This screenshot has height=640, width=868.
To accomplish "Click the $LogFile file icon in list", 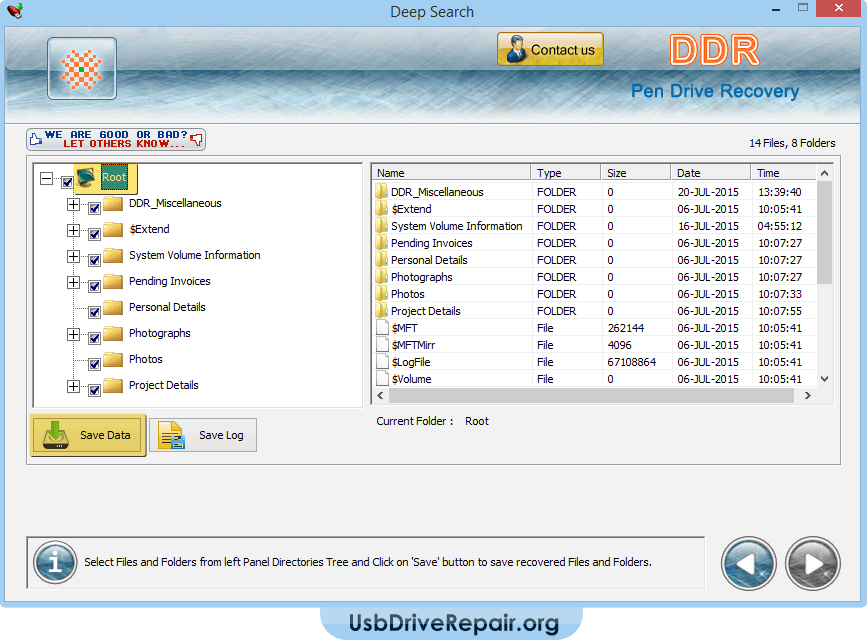I will pos(382,362).
